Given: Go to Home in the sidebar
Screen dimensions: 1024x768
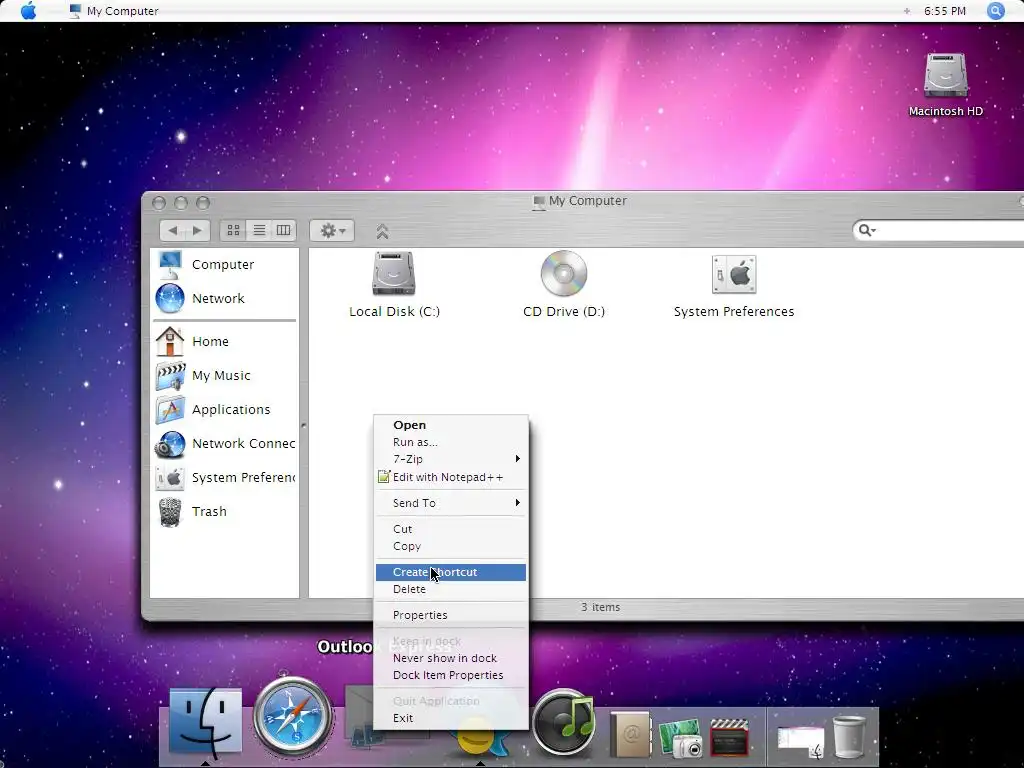Looking at the screenshot, I should point(210,342).
